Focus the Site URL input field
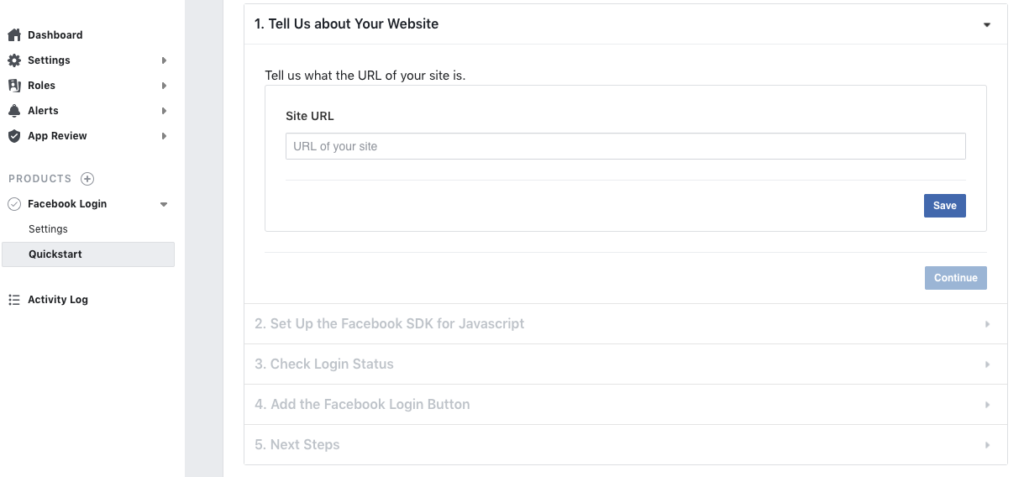The image size is (1024, 477). [625, 146]
